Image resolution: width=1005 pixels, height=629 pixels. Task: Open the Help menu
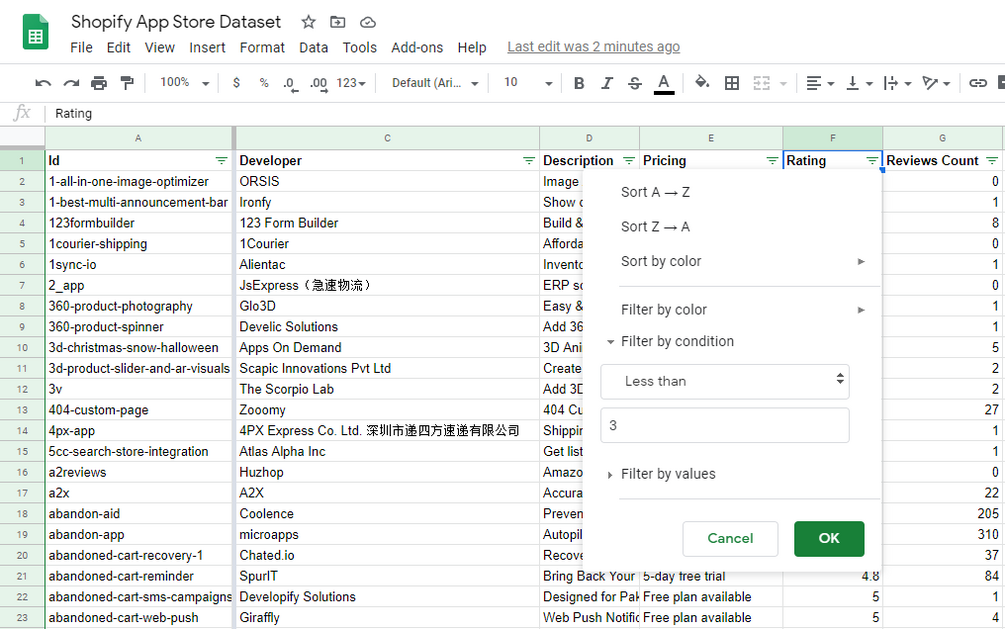coord(472,47)
